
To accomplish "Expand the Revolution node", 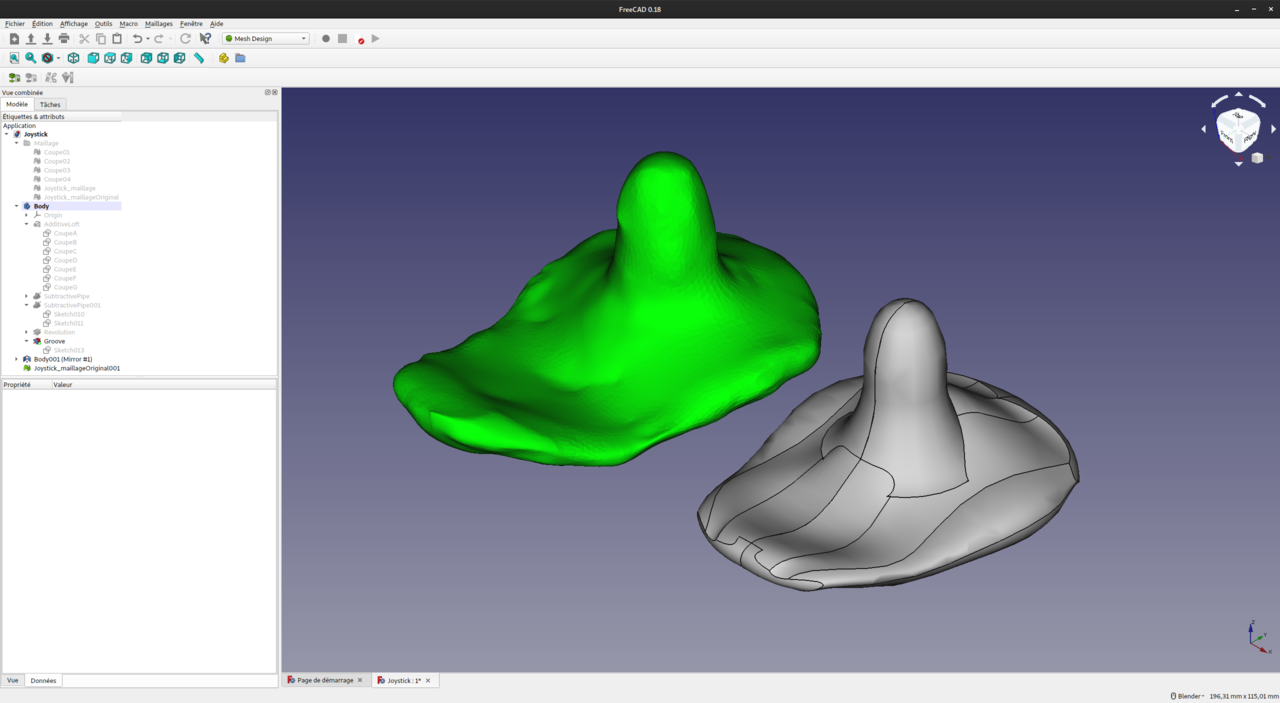I will [x=27, y=332].
